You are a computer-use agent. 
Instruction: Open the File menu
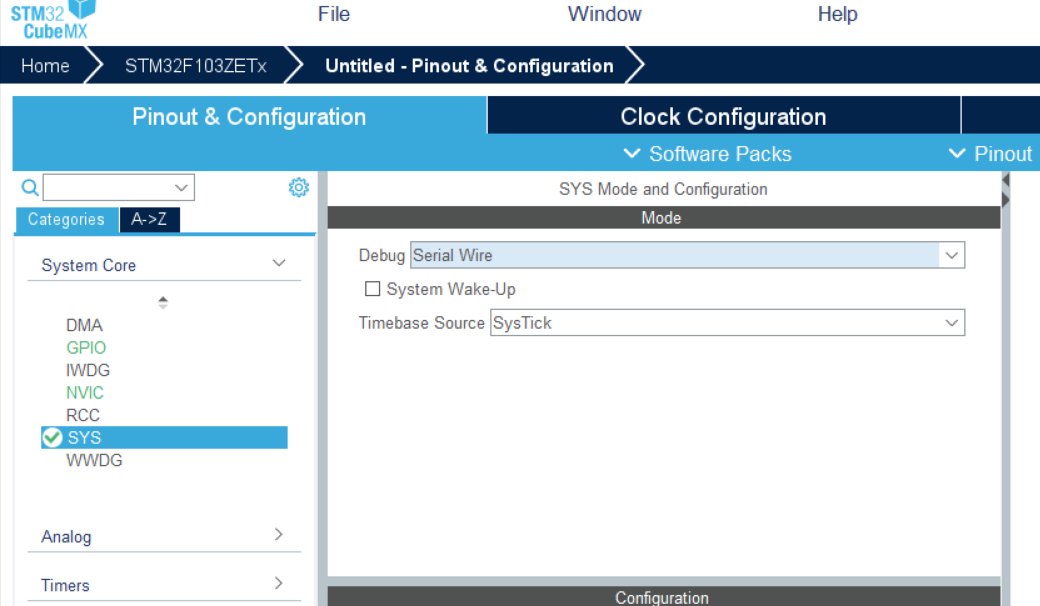[x=334, y=14]
